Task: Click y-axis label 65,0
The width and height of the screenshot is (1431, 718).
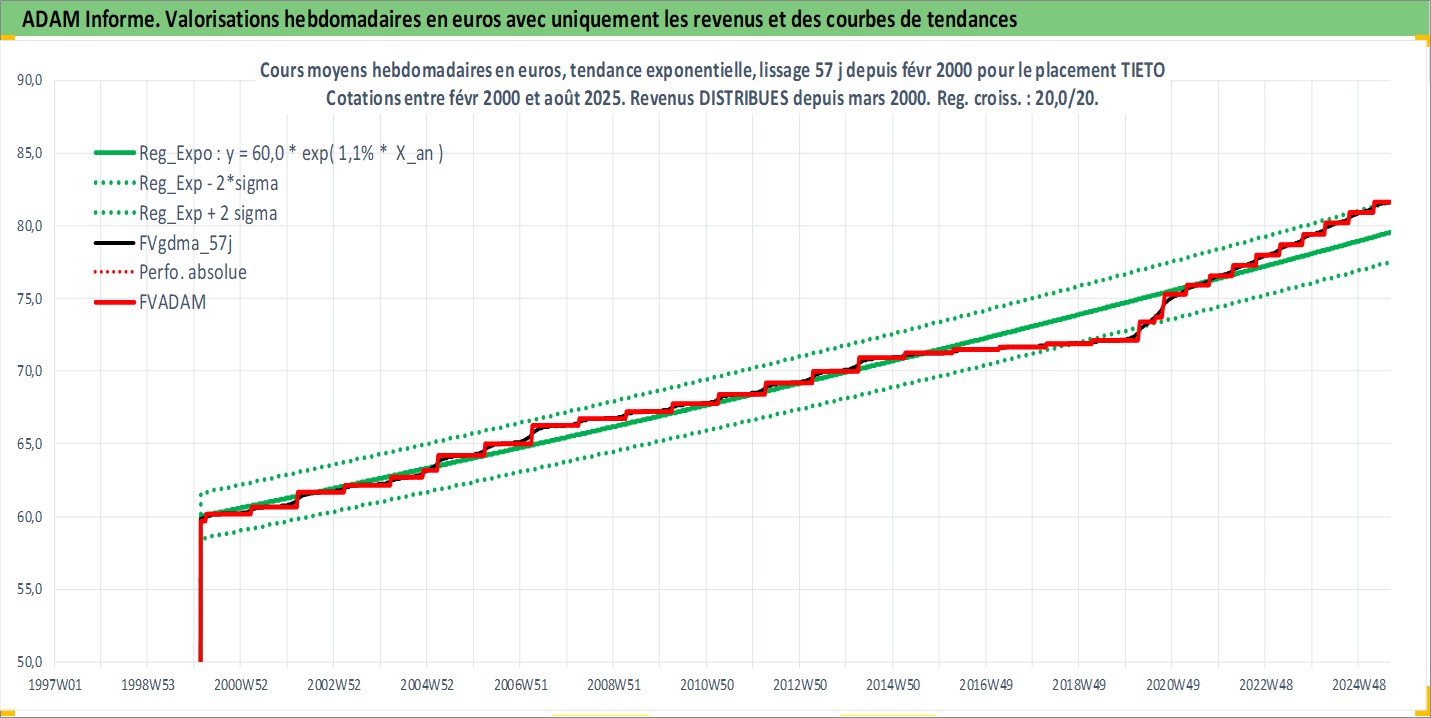Action: (31, 444)
